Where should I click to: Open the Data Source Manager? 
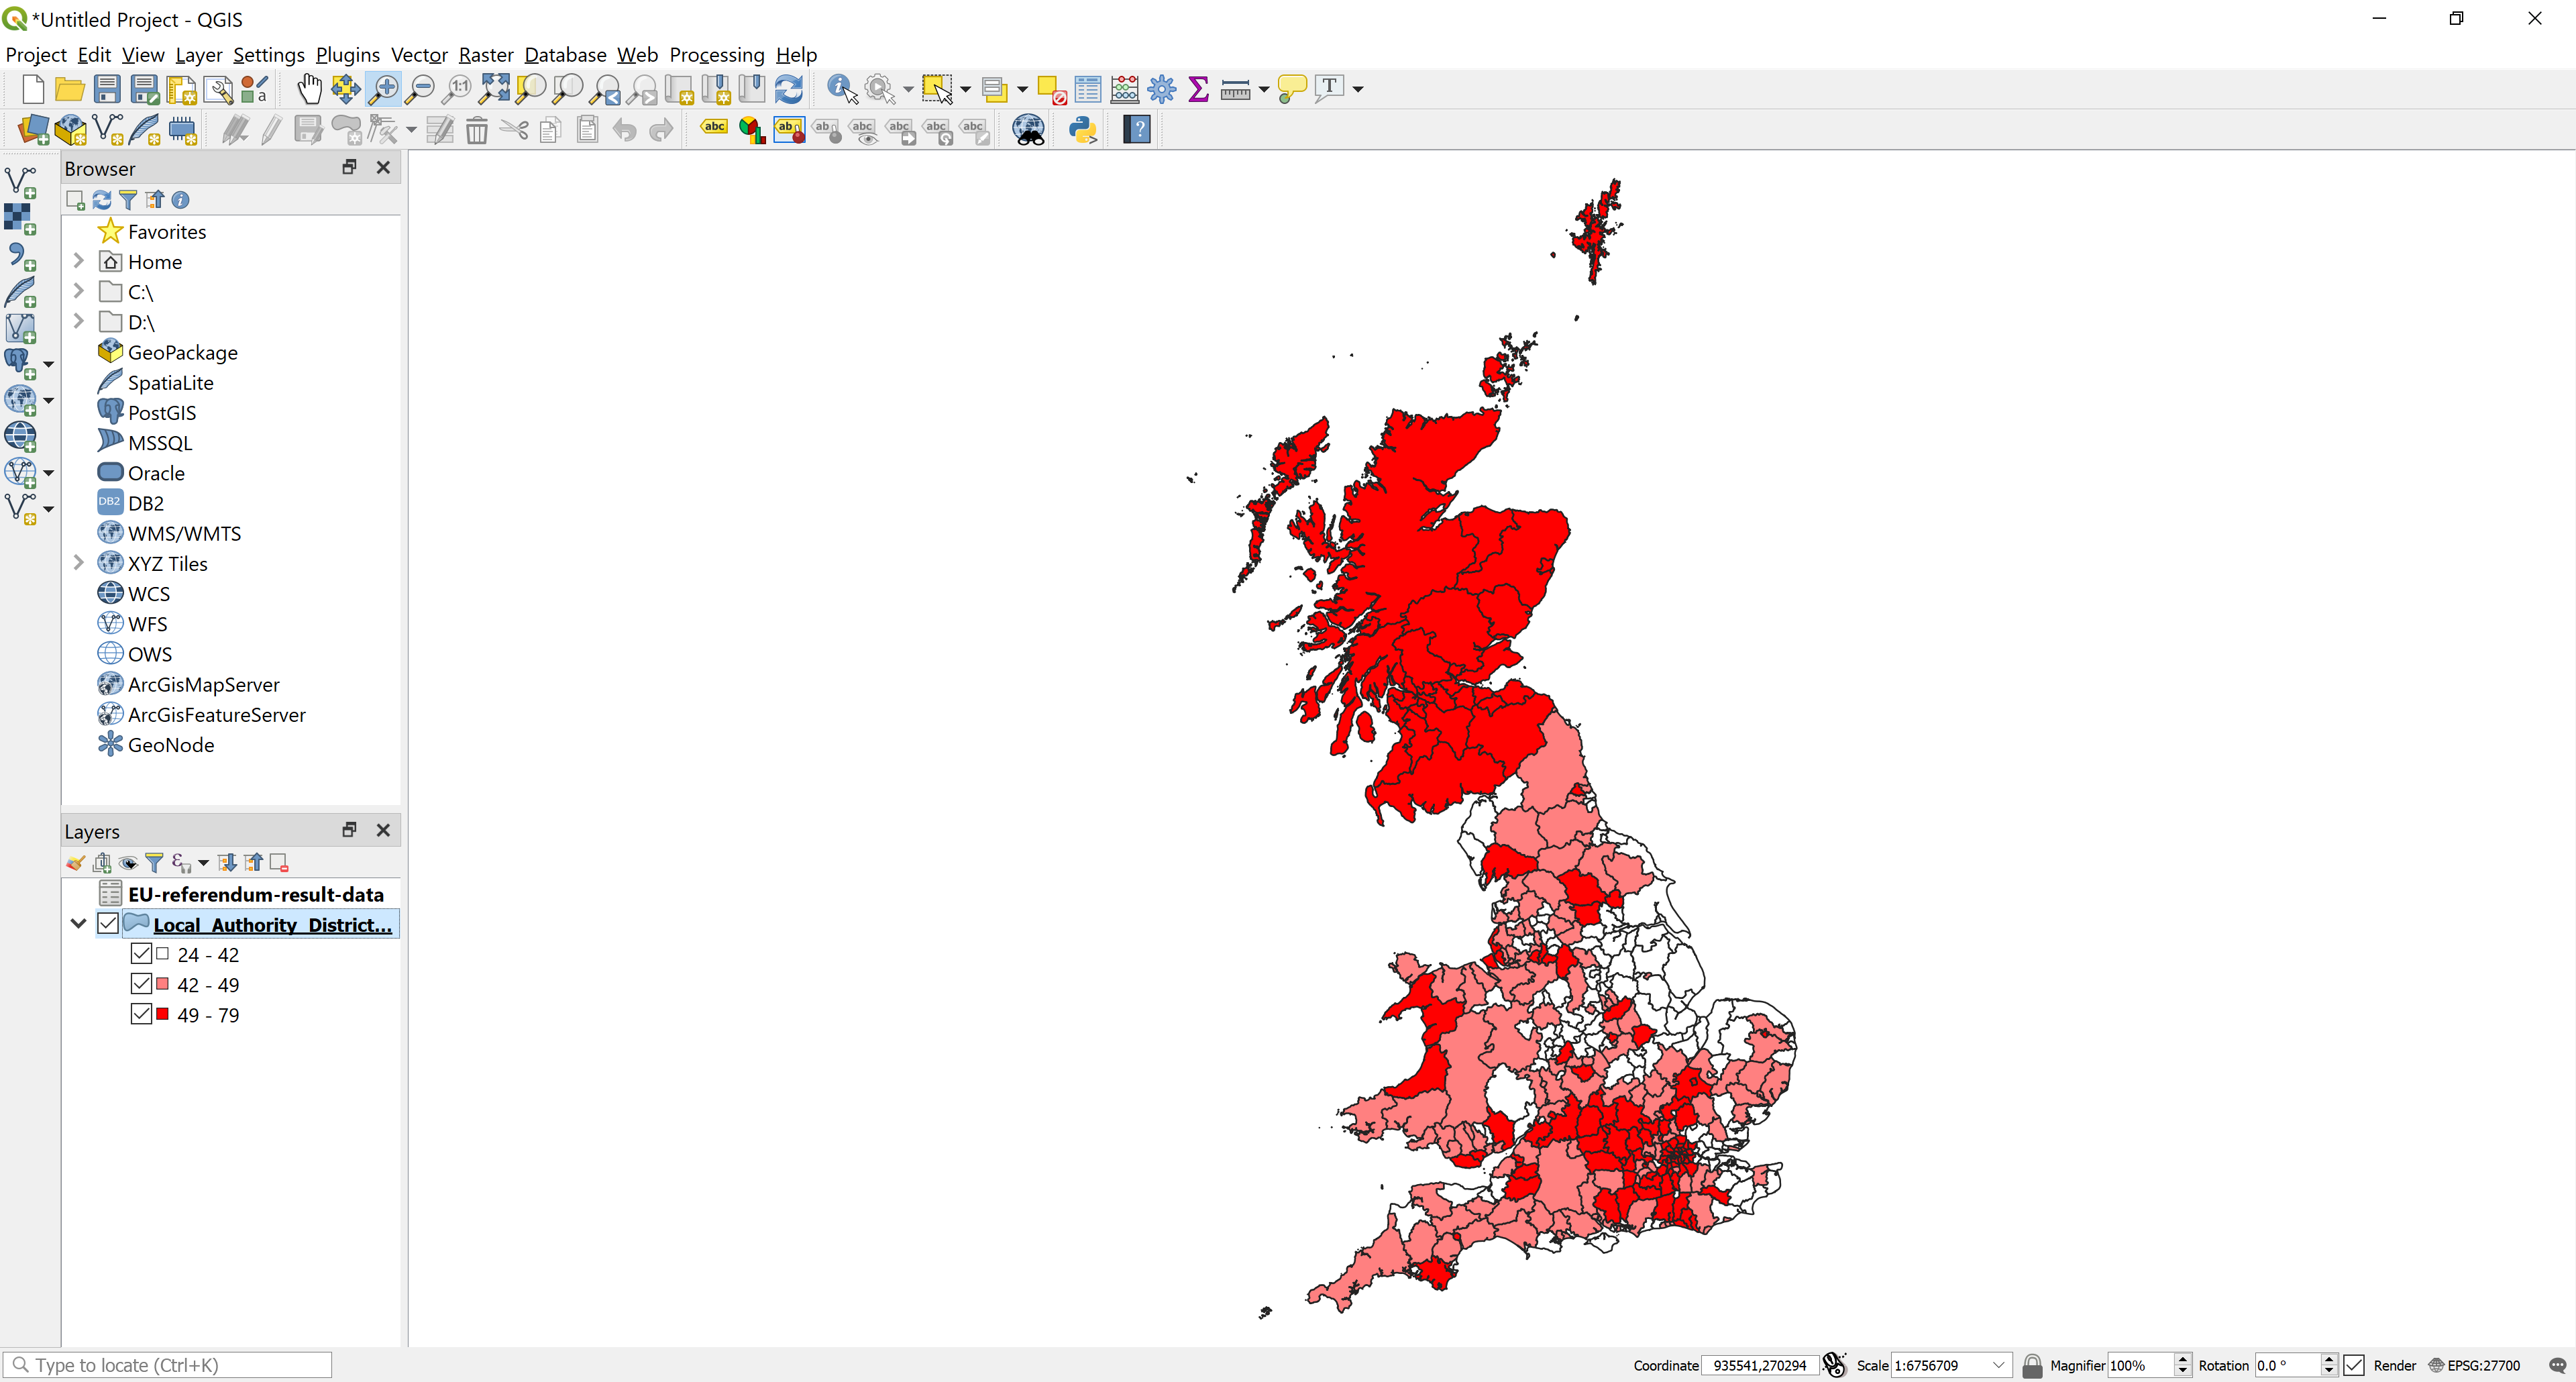(33, 130)
